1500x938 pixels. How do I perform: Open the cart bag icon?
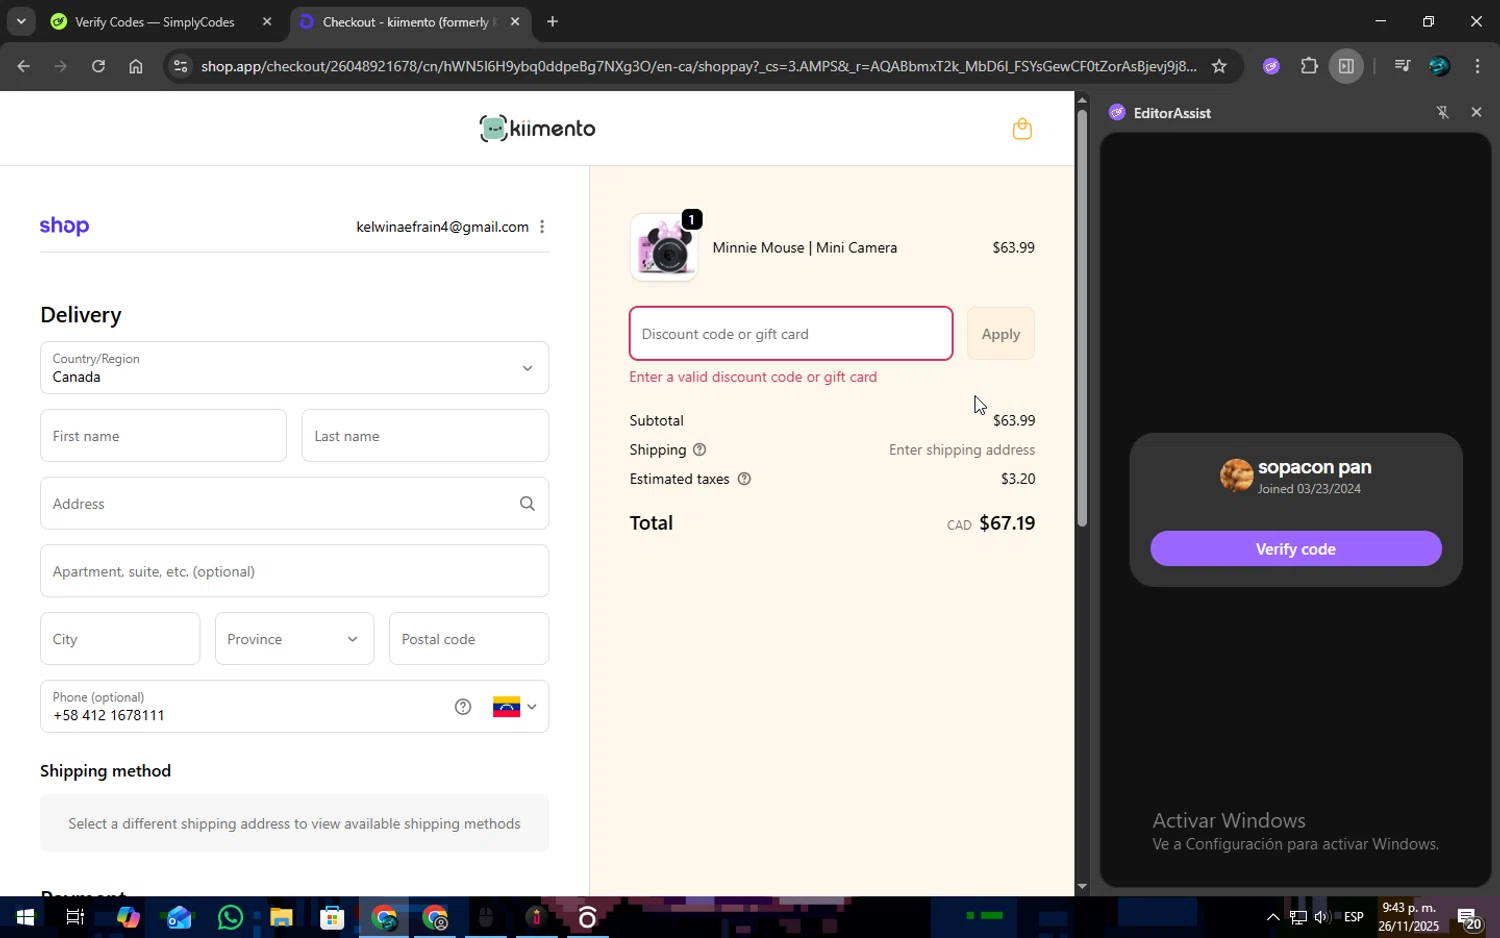tap(1021, 128)
